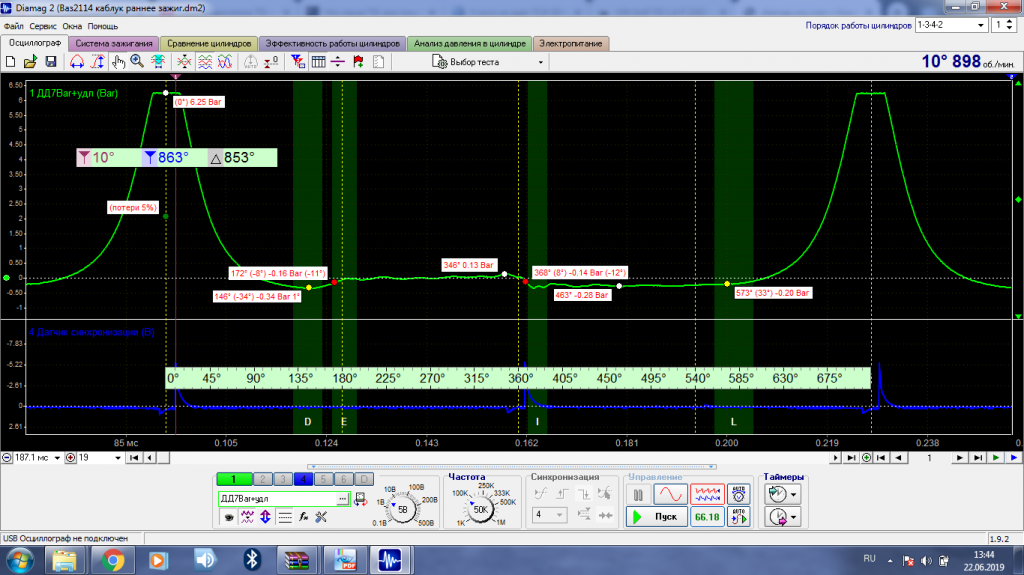Click the cyan fit-waveform toolbar icon
The height and width of the screenshot is (575, 1024).
(x=158, y=62)
